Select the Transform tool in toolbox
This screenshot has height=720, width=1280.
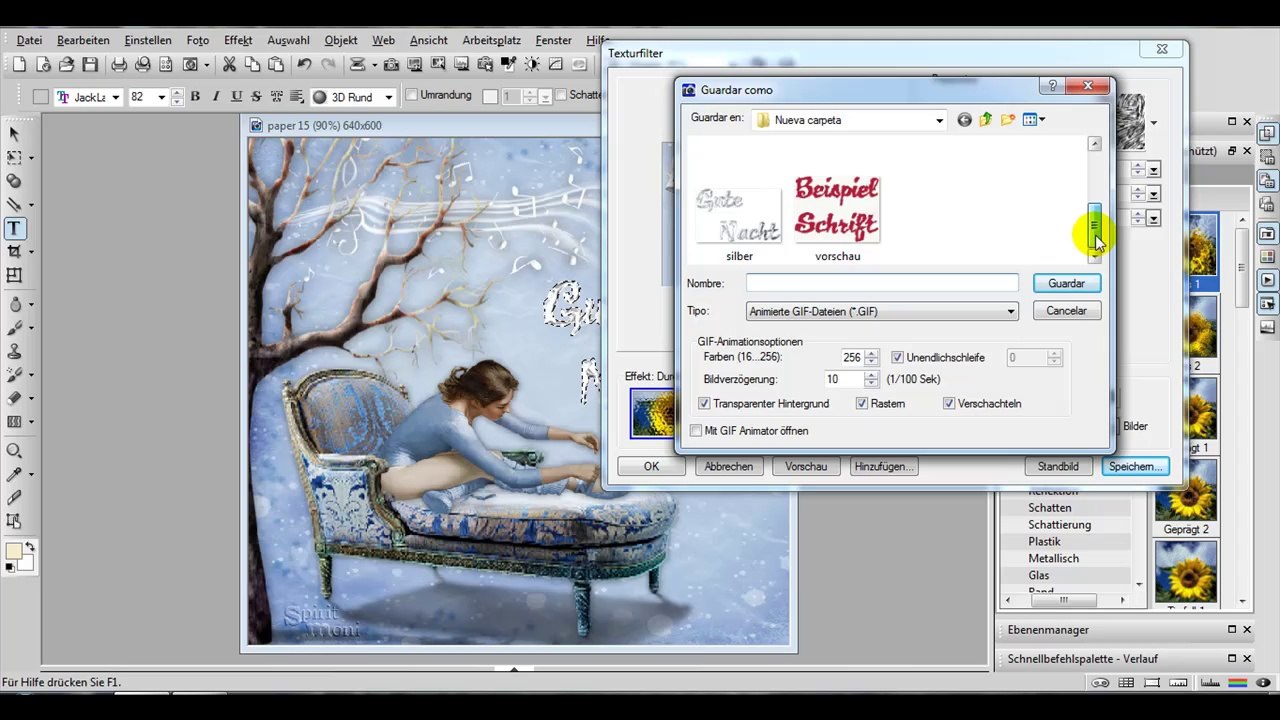pos(15,275)
